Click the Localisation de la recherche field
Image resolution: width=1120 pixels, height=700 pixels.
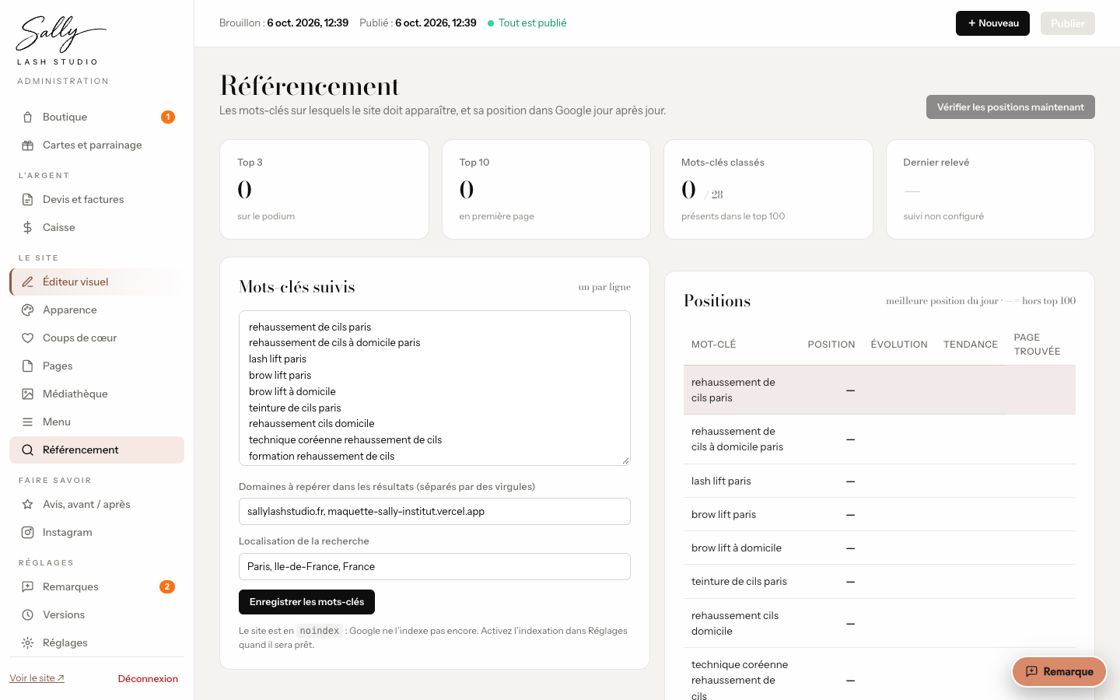pos(434,566)
